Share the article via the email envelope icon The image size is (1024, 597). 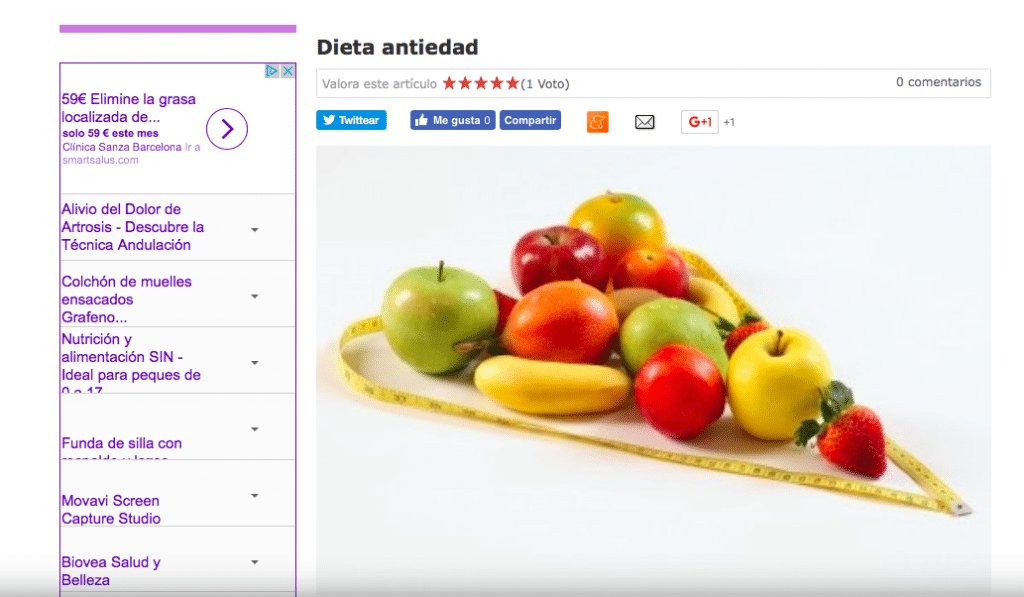coord(645,122)
